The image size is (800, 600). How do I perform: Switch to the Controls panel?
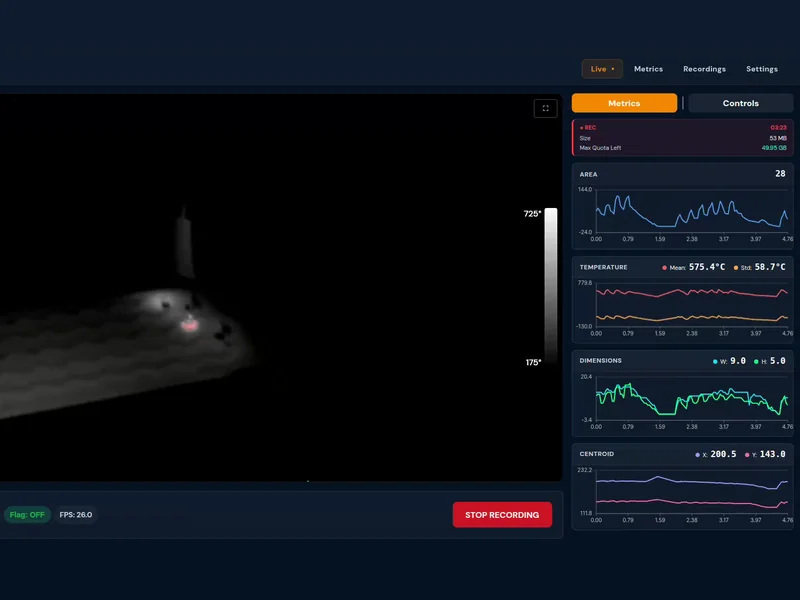point(740,103)
